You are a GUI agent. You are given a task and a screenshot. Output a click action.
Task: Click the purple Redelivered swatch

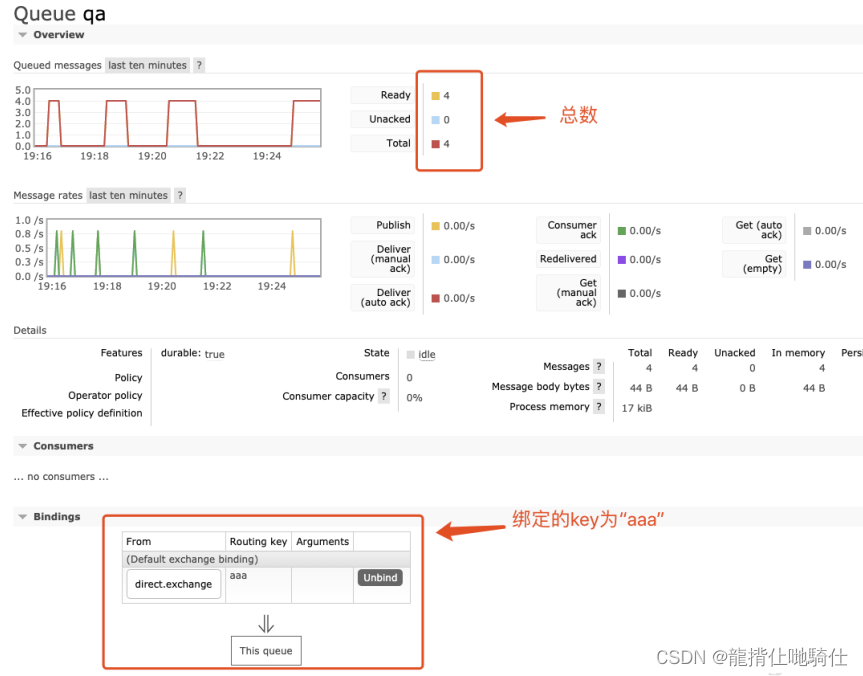pos(621,259)
